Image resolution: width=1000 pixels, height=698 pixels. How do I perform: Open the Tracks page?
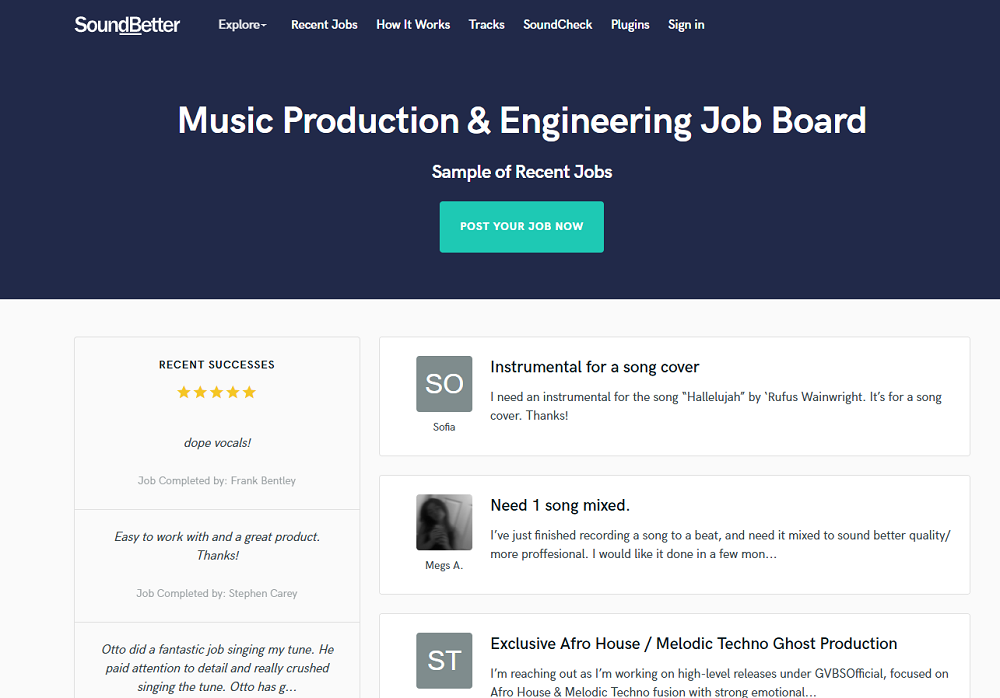[487, 25]
